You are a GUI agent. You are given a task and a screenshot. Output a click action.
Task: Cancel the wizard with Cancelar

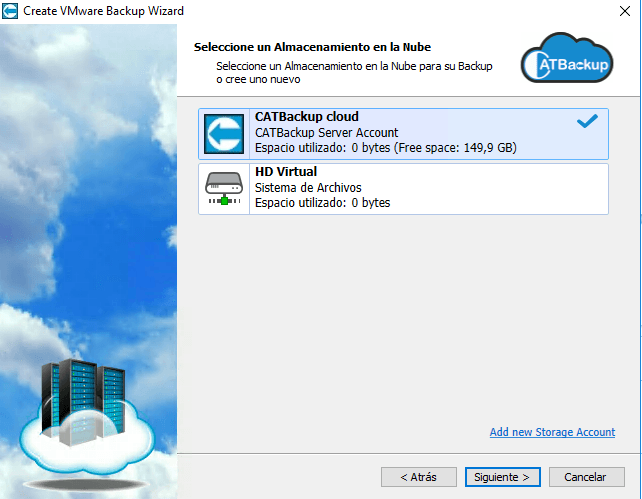click(x=586, y=477)
